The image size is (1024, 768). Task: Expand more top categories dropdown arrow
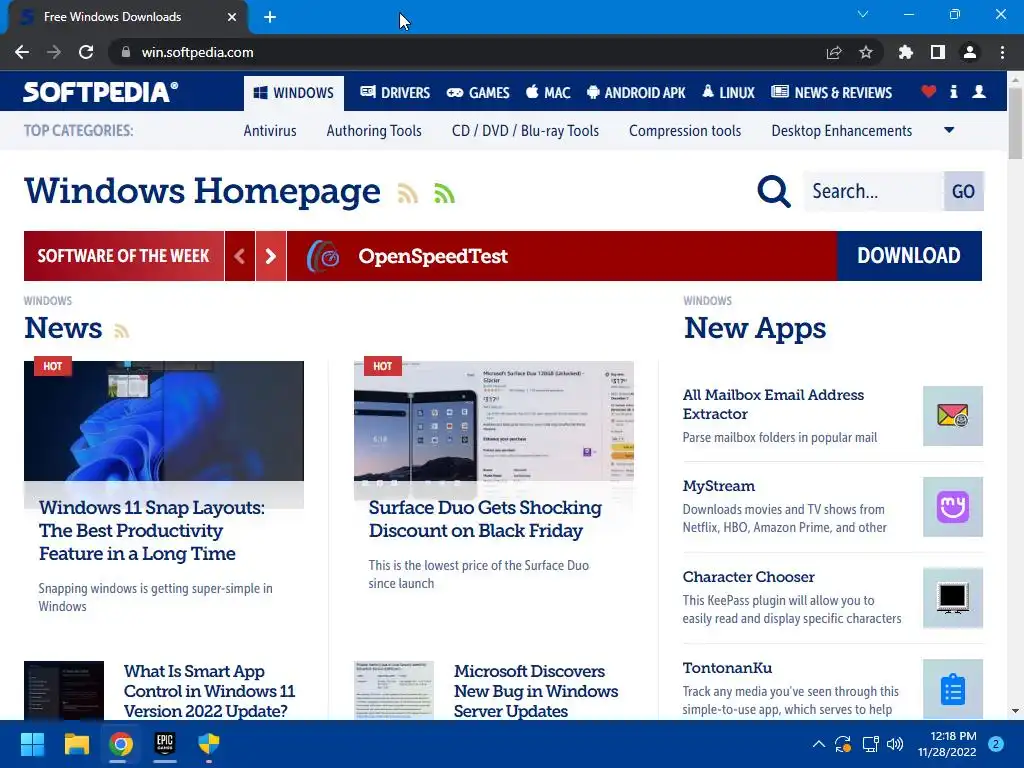pos(949,130)
